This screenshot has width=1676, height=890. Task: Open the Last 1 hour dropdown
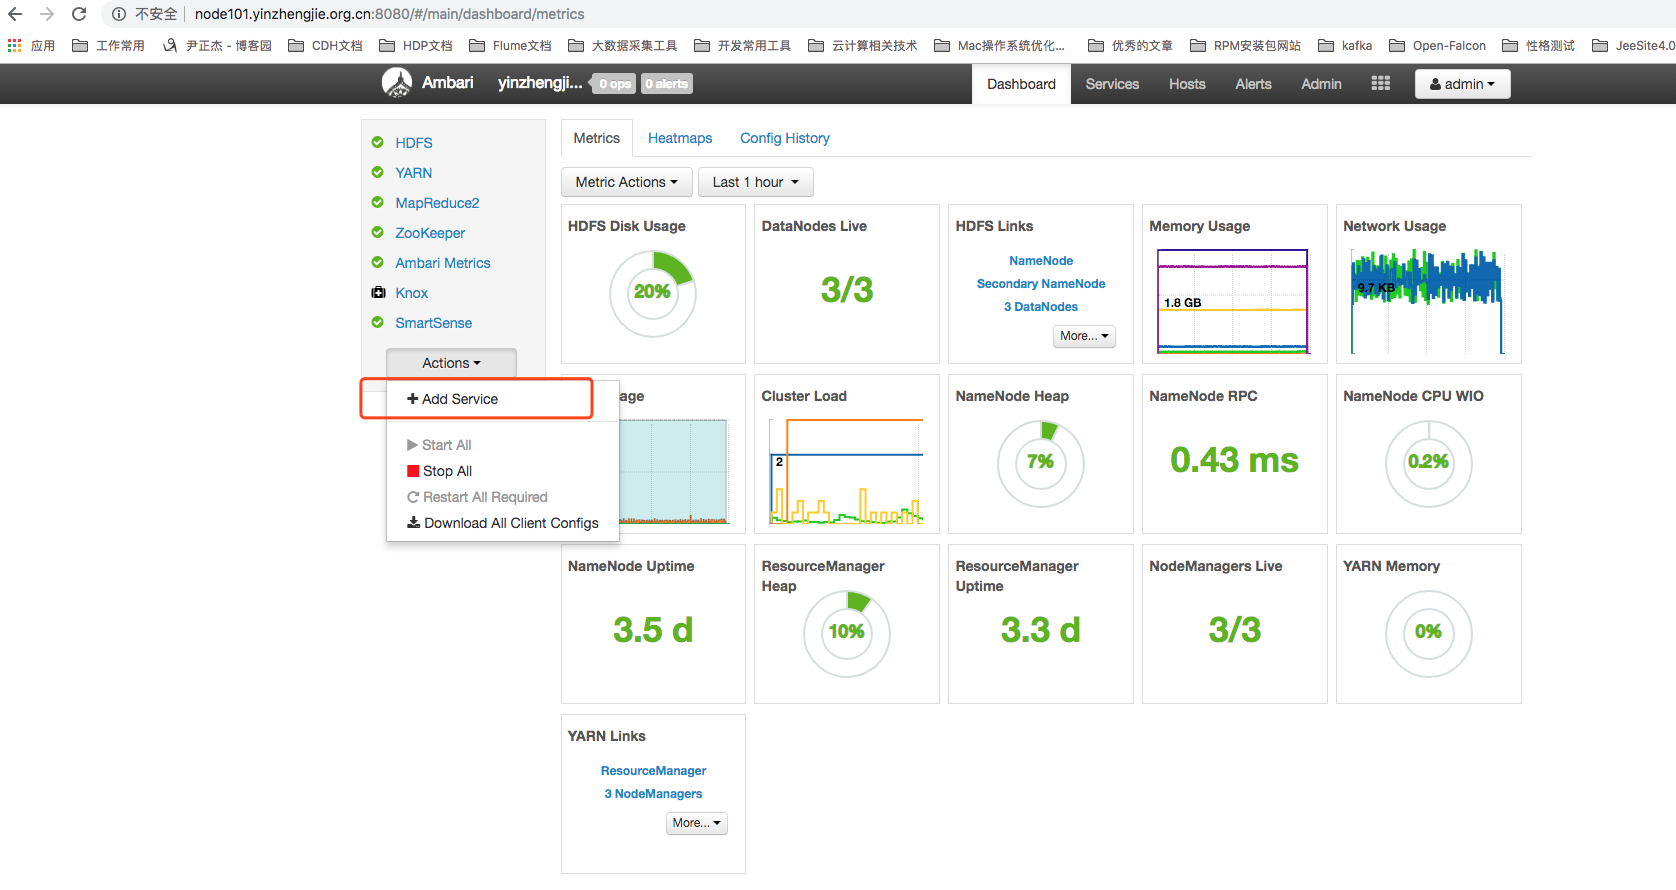tap(755, 182)
